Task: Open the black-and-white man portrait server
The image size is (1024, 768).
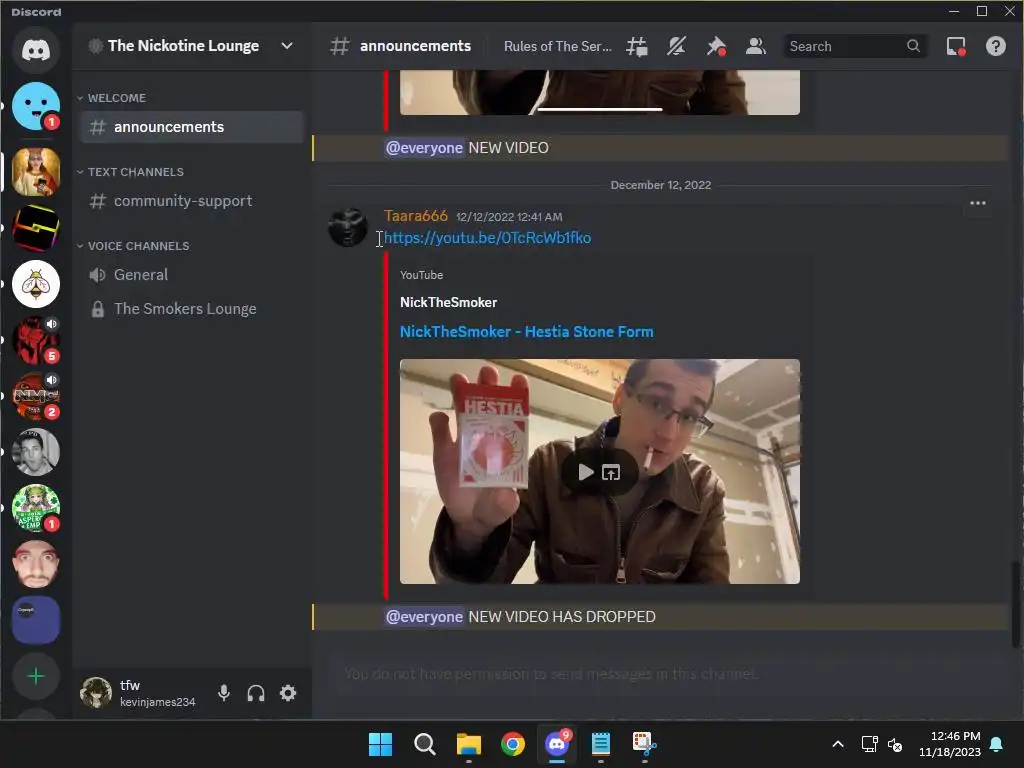Action: click(x=36, y=452)
